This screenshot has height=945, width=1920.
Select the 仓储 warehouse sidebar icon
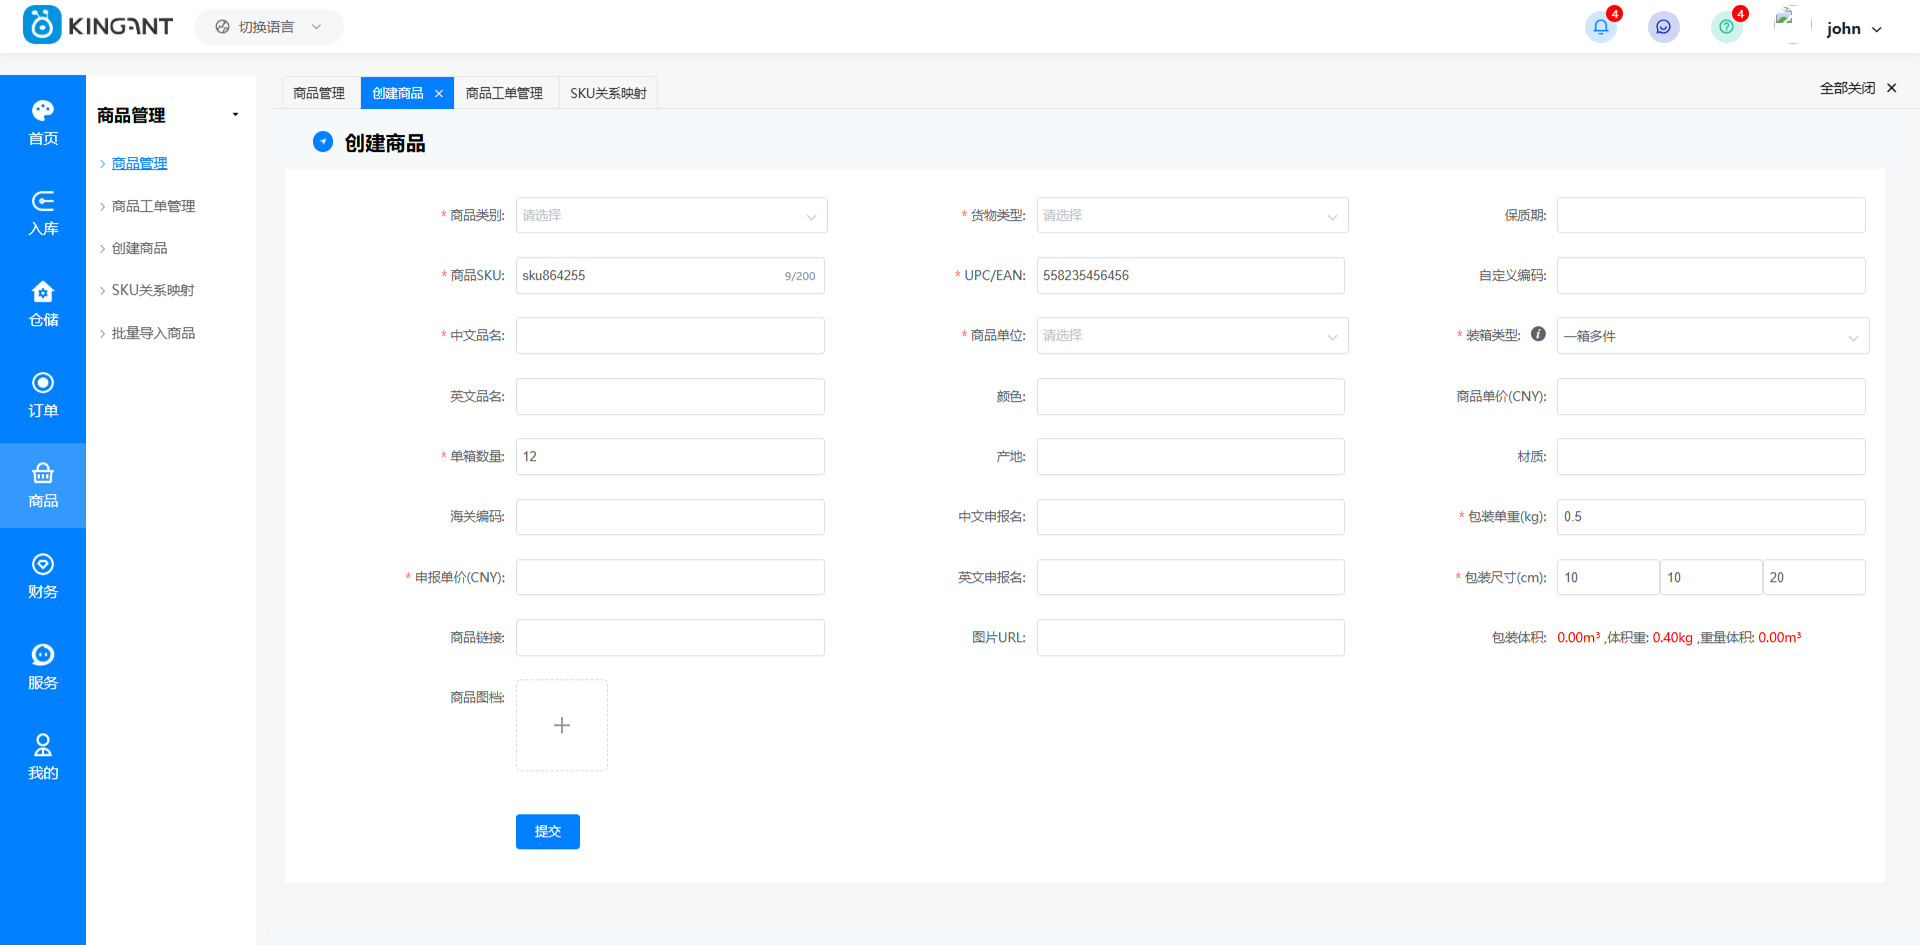43,304
